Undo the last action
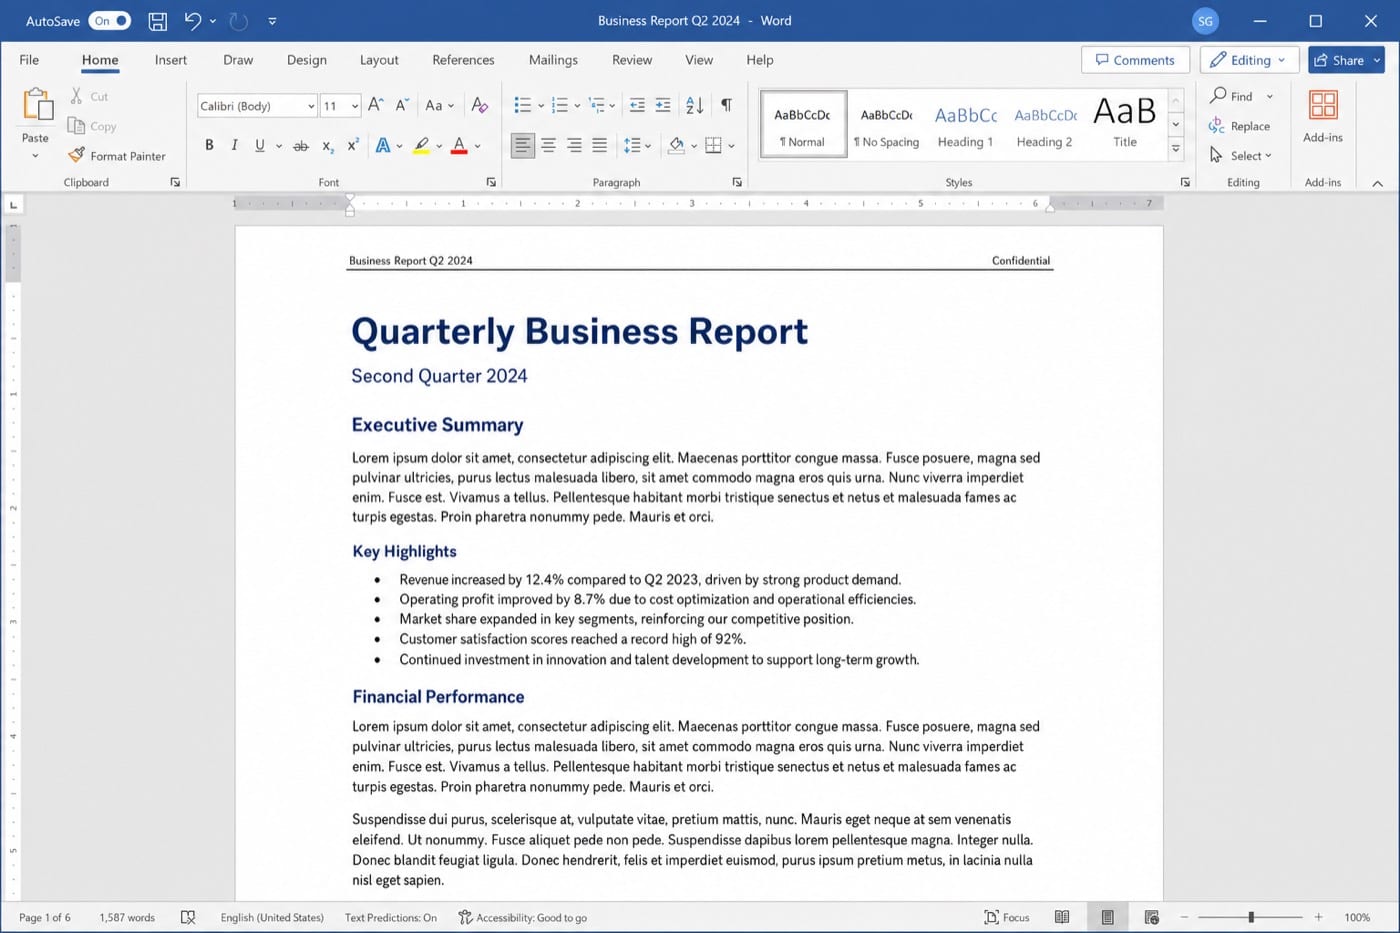 pyautogui.click(x=192, y=21)
